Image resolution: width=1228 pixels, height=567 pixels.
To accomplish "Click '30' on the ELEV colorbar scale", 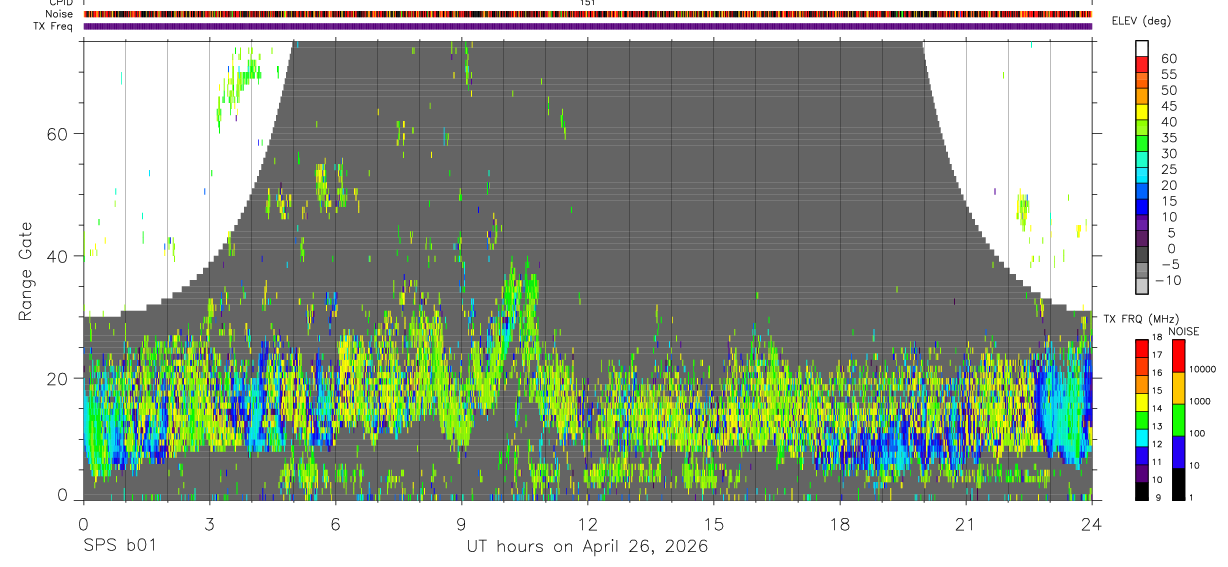I will 1168,153.
